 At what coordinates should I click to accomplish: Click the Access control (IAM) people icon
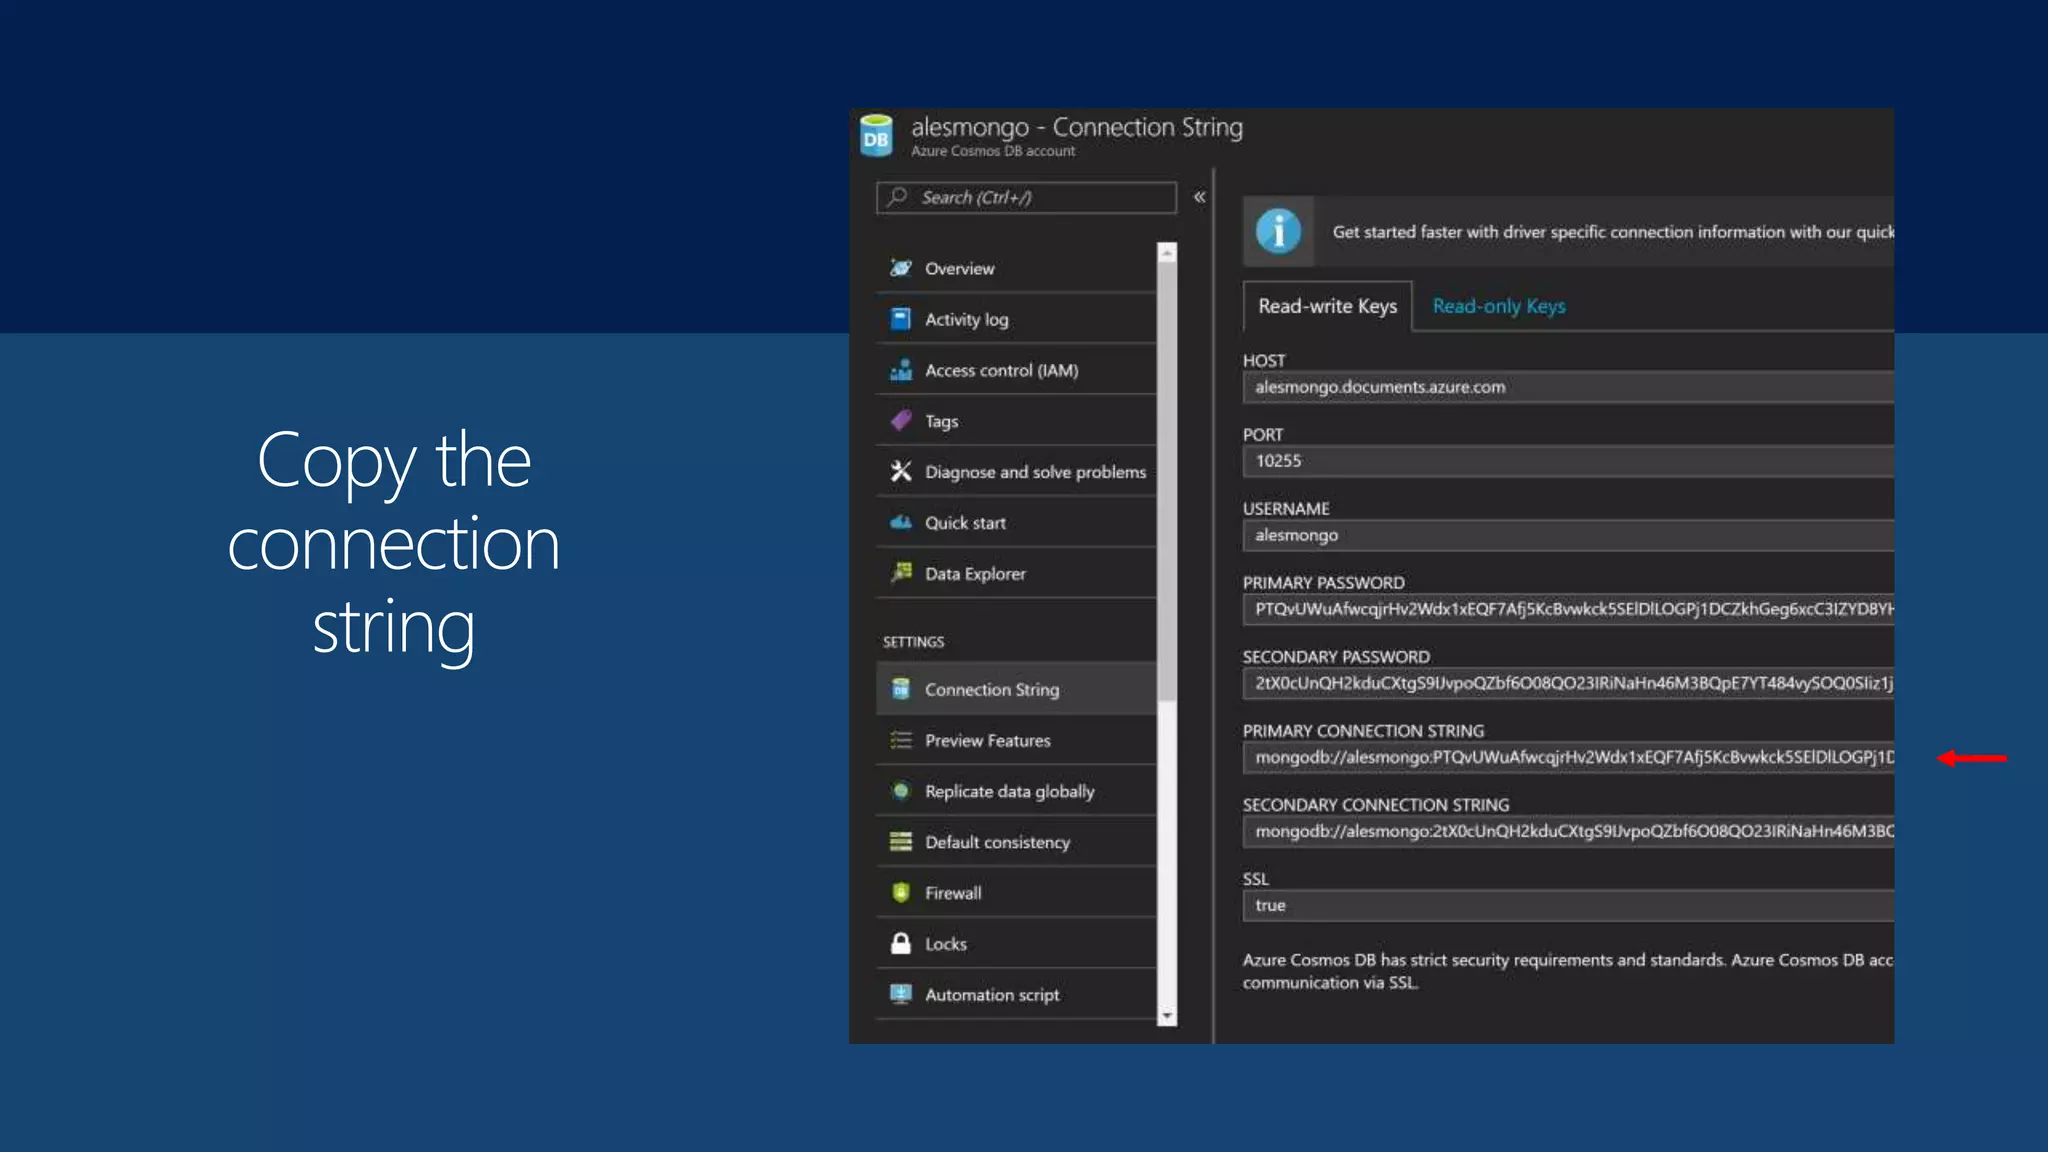click(900, 370)
